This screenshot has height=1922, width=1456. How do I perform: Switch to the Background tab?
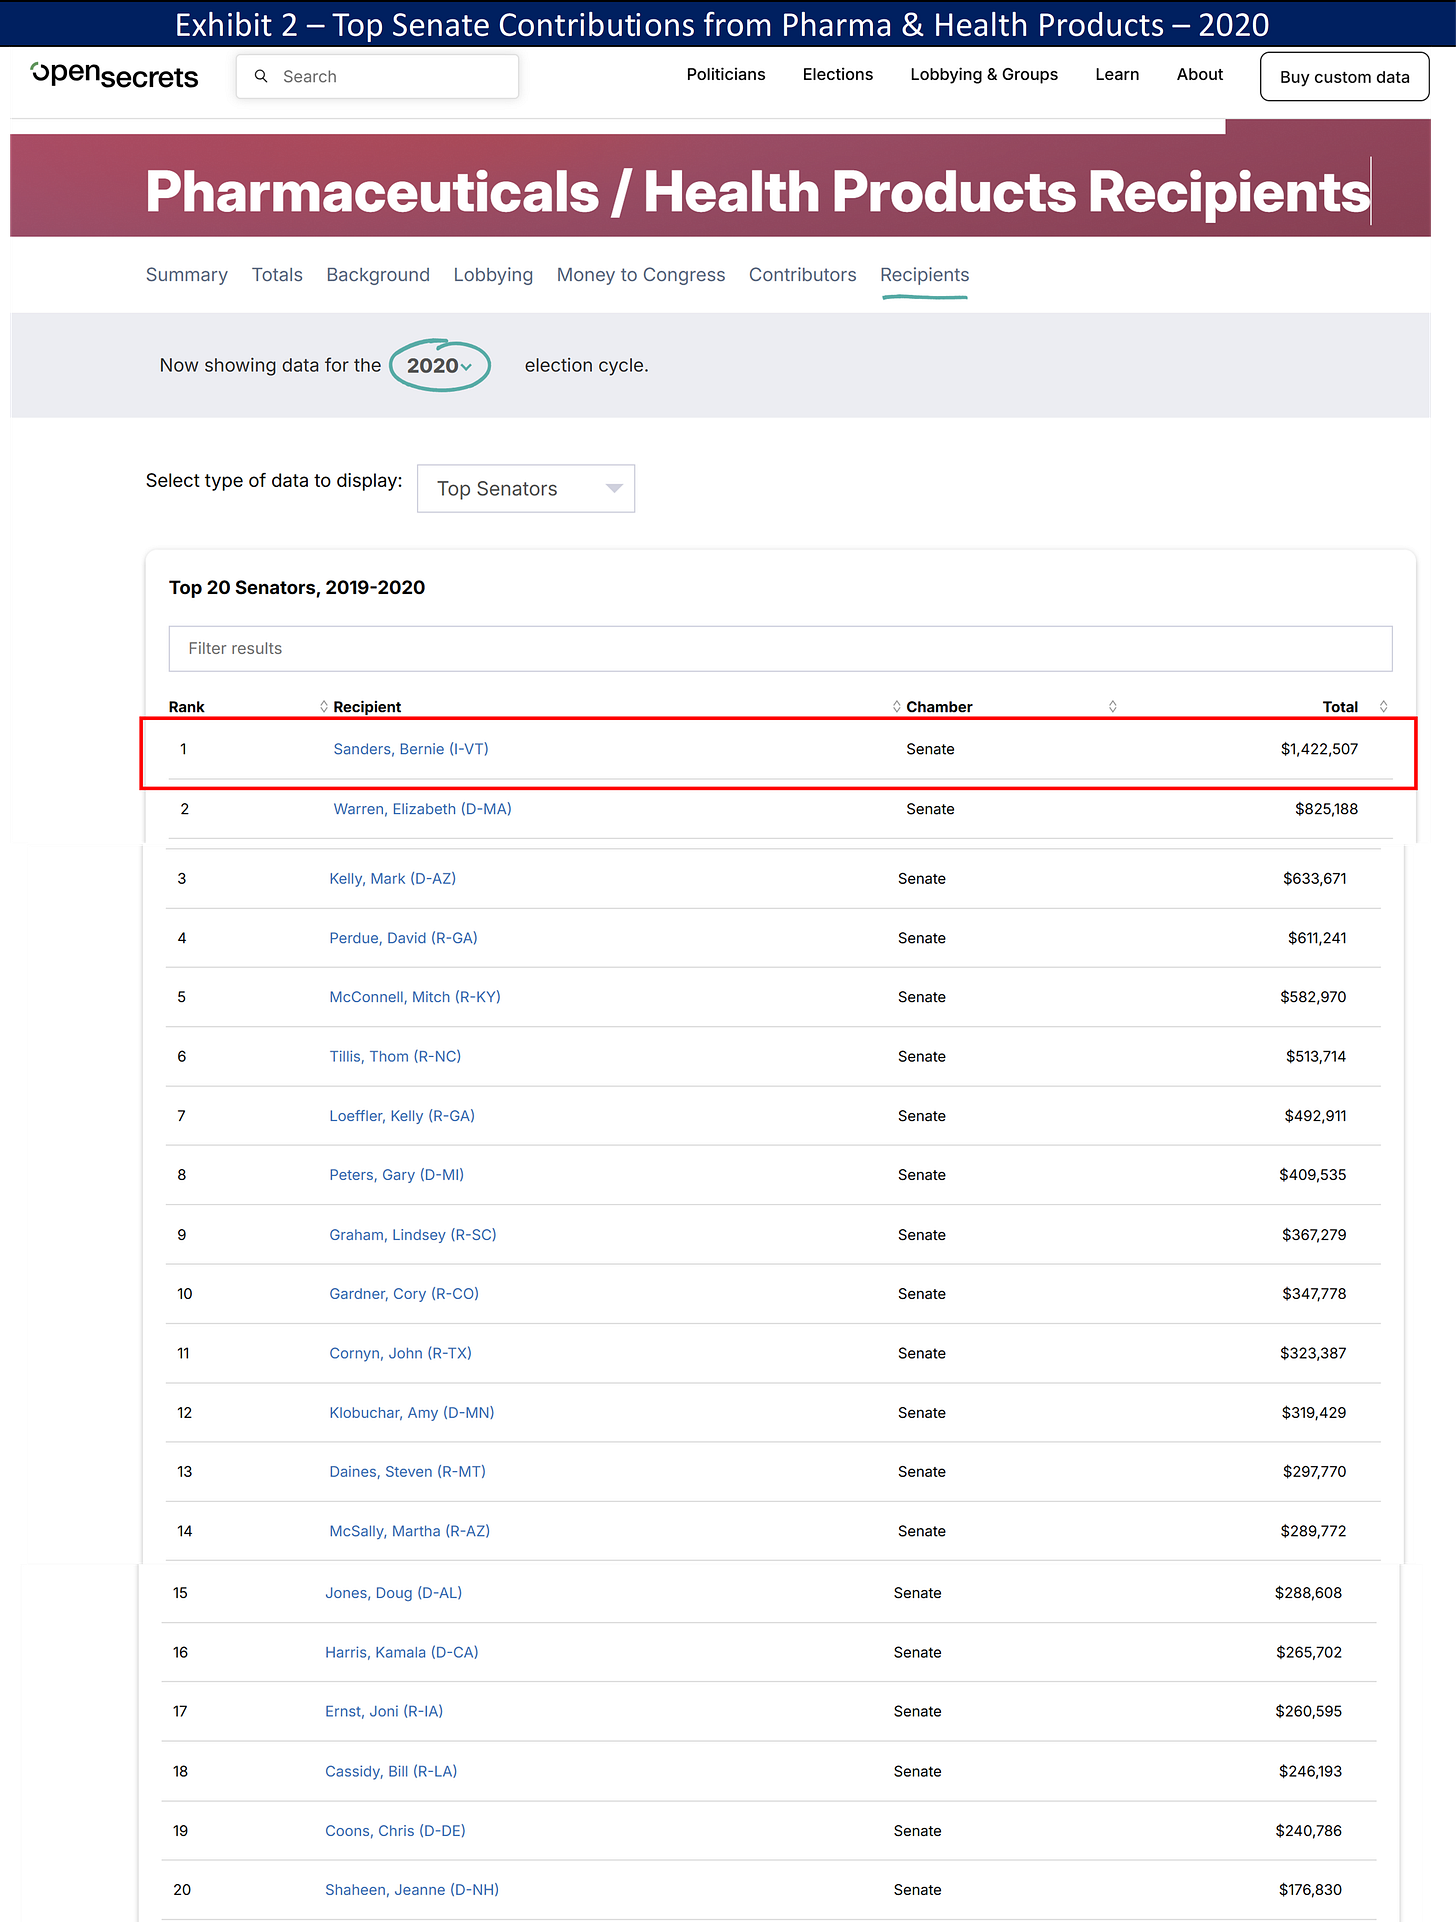click(x=378, y=275)
